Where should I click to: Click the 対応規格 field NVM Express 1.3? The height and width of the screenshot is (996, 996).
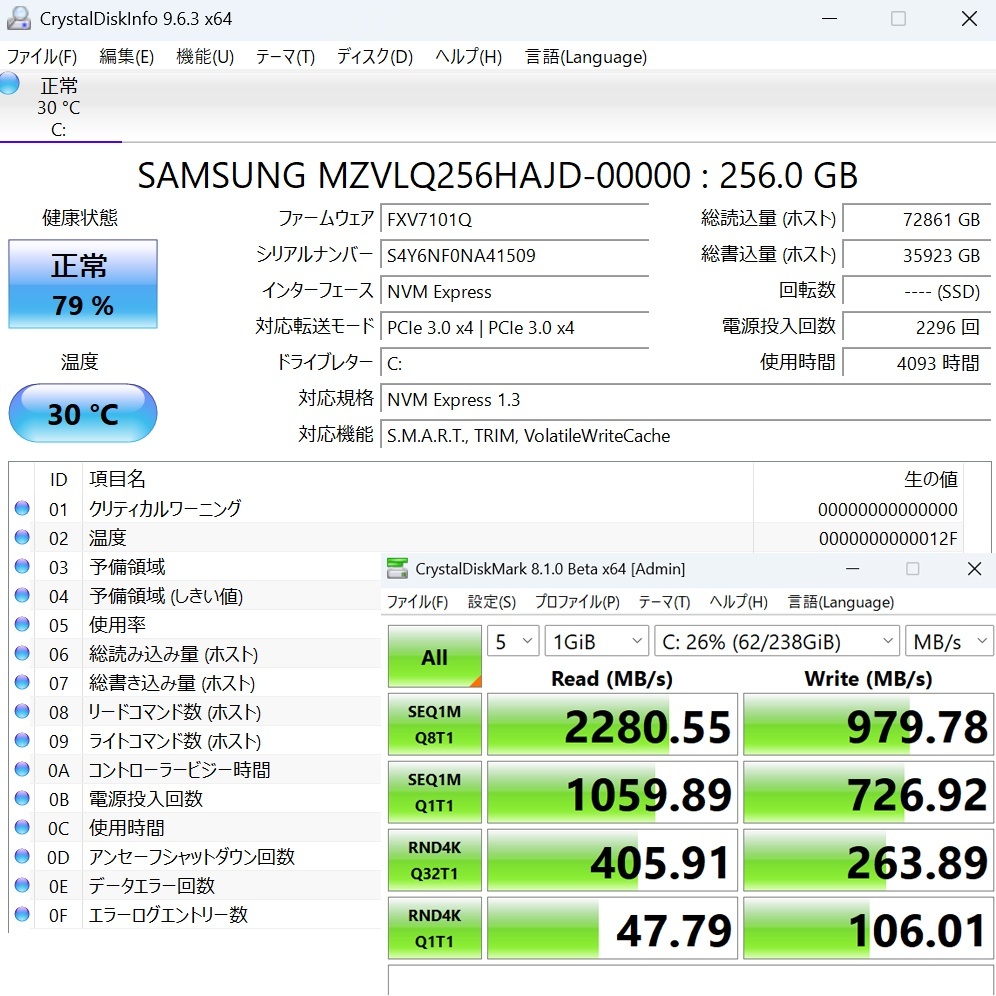[685, 400]
